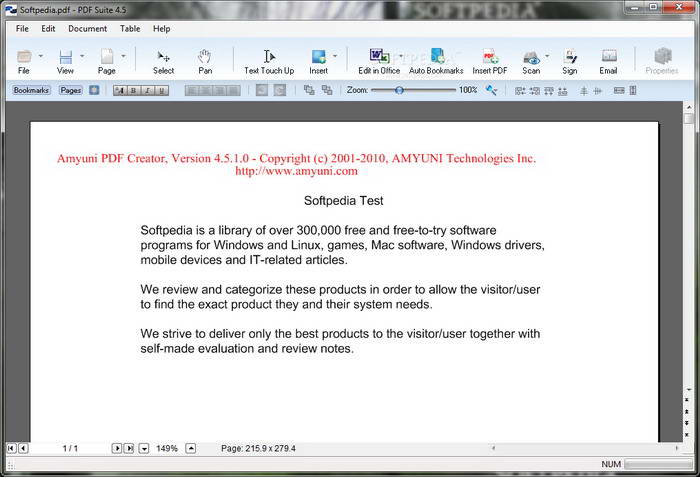Go to the last page button
This screenshot has height=477, width=700.
click(129, 448)
